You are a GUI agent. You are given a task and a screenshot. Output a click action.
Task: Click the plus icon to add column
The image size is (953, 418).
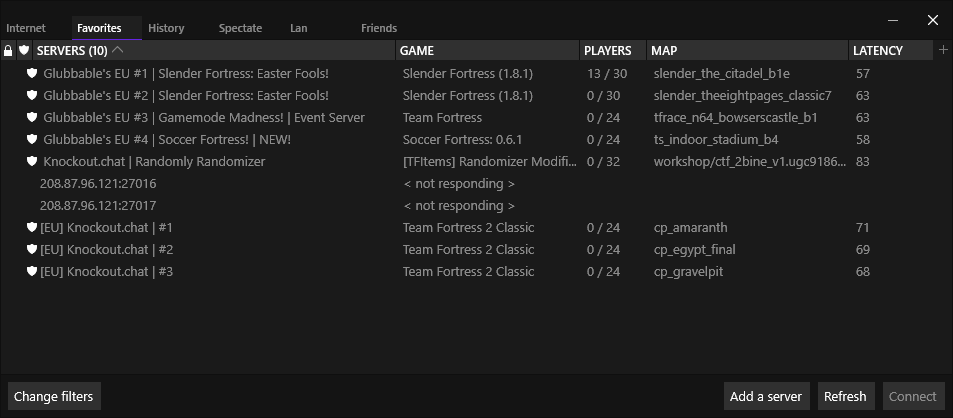tap(943, 50)
